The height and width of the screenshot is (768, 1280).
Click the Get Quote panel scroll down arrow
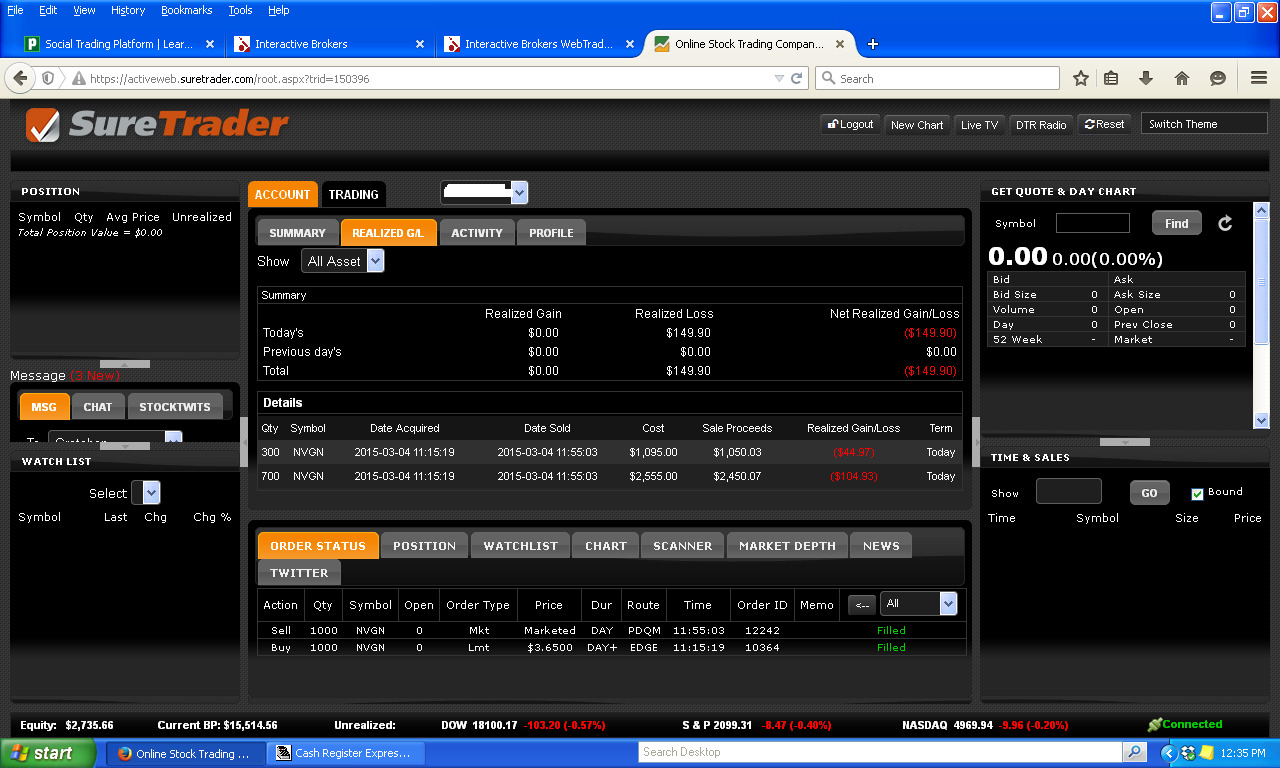point(1261,421)
